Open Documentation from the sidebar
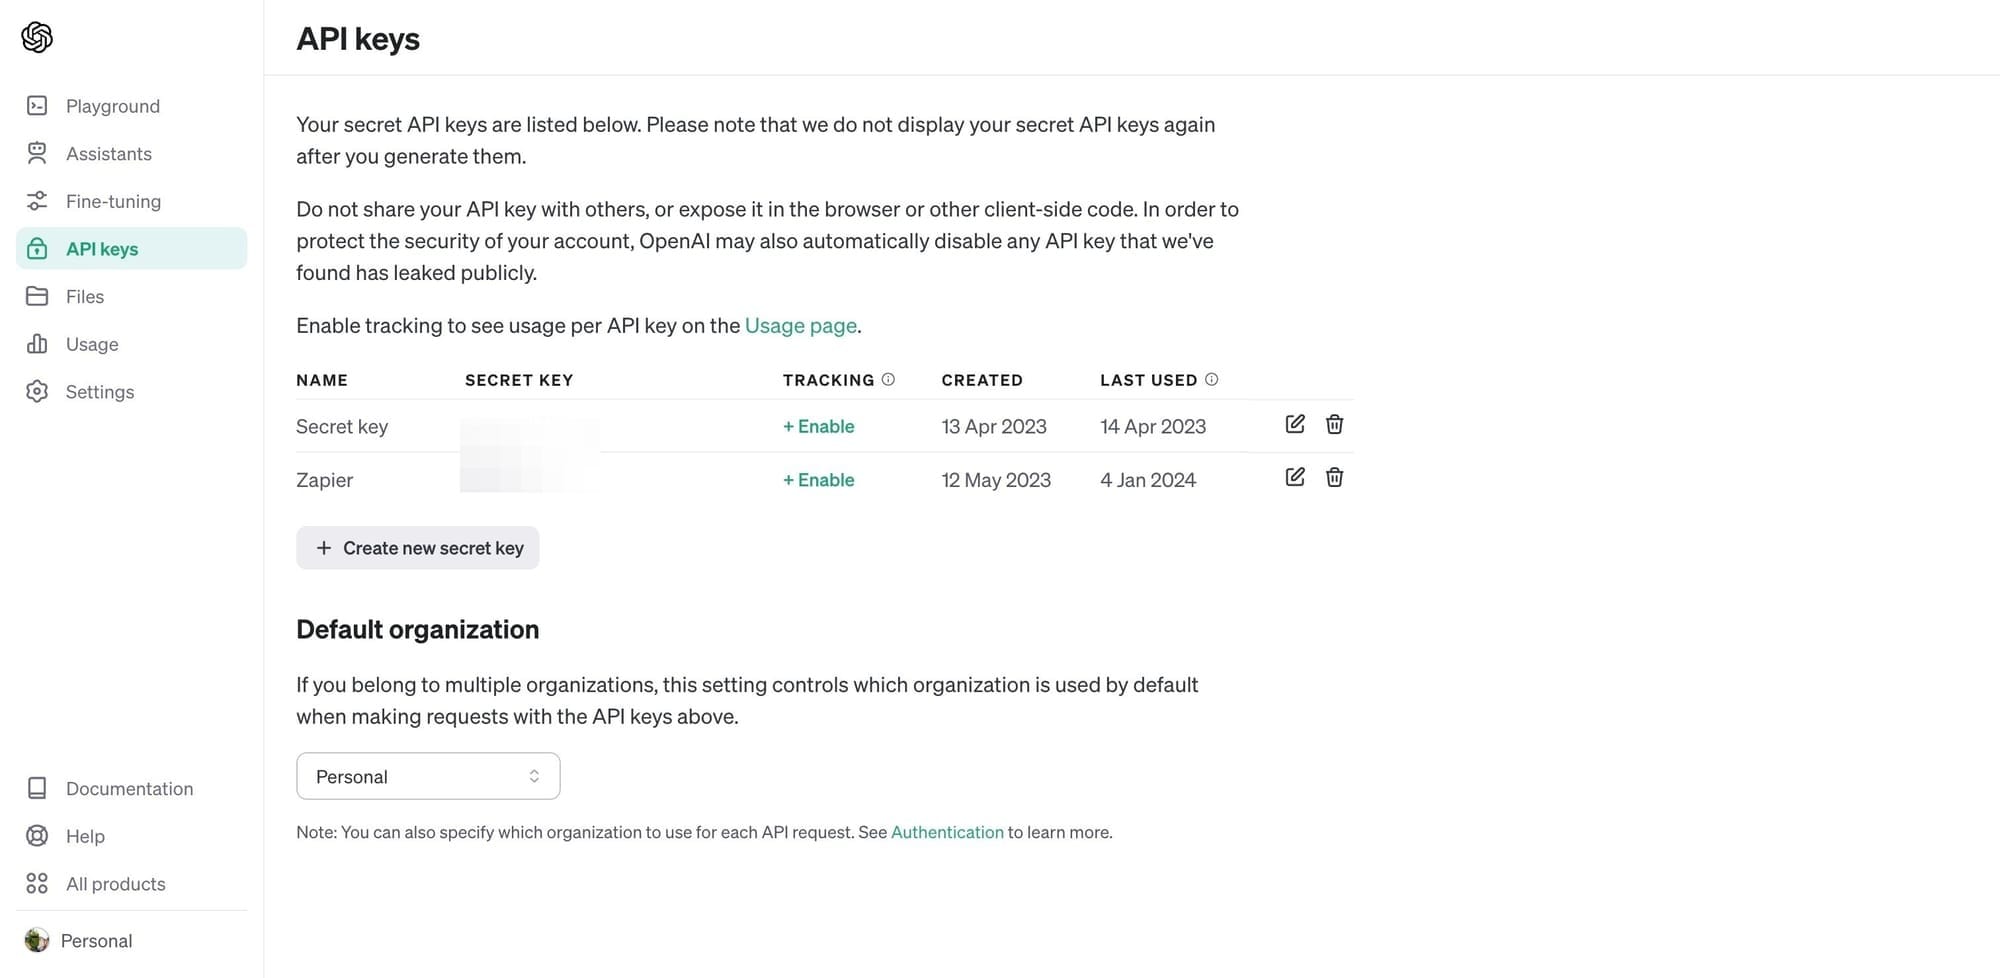 (129, 789)
